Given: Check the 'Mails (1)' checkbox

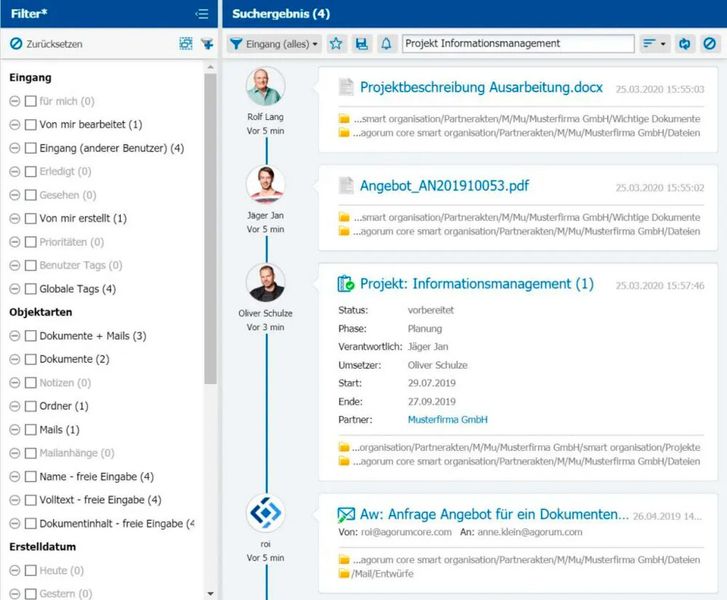Looking at the screenshot, I should coord(31,430).
